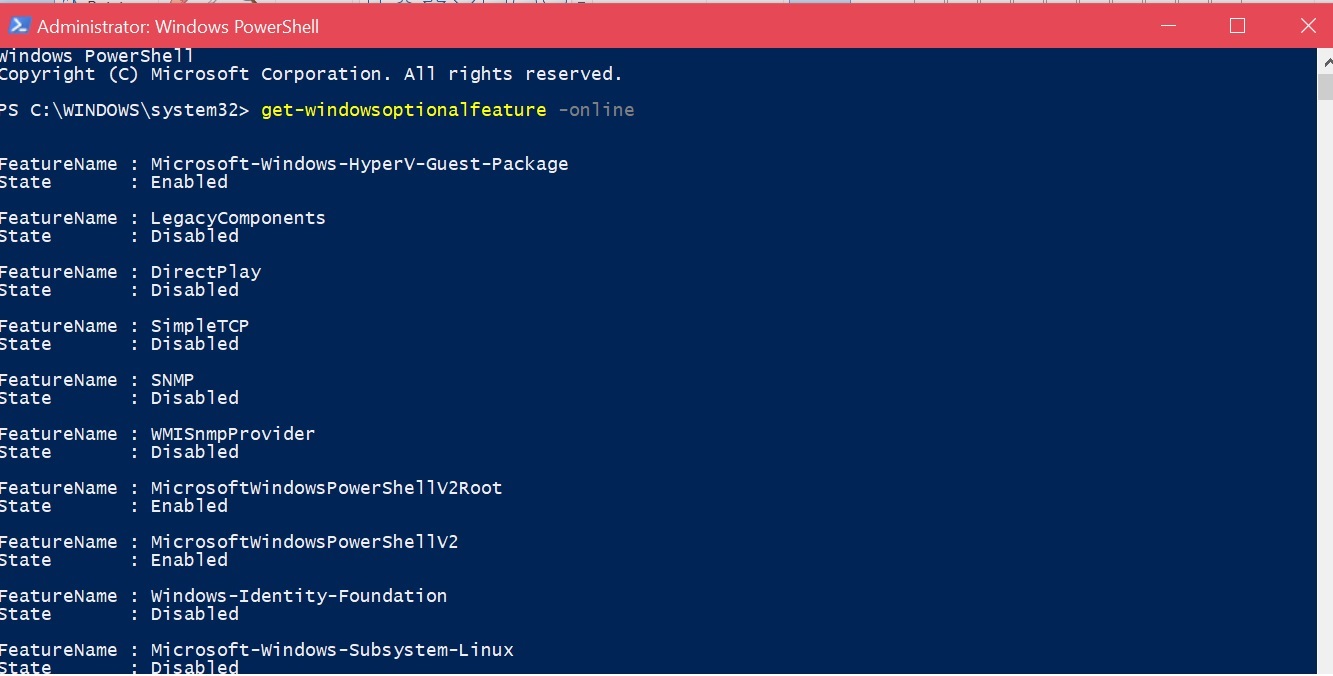Click the -online parameter text
This screenshot has height=676, width=1333.
click(x=596, y=110)
